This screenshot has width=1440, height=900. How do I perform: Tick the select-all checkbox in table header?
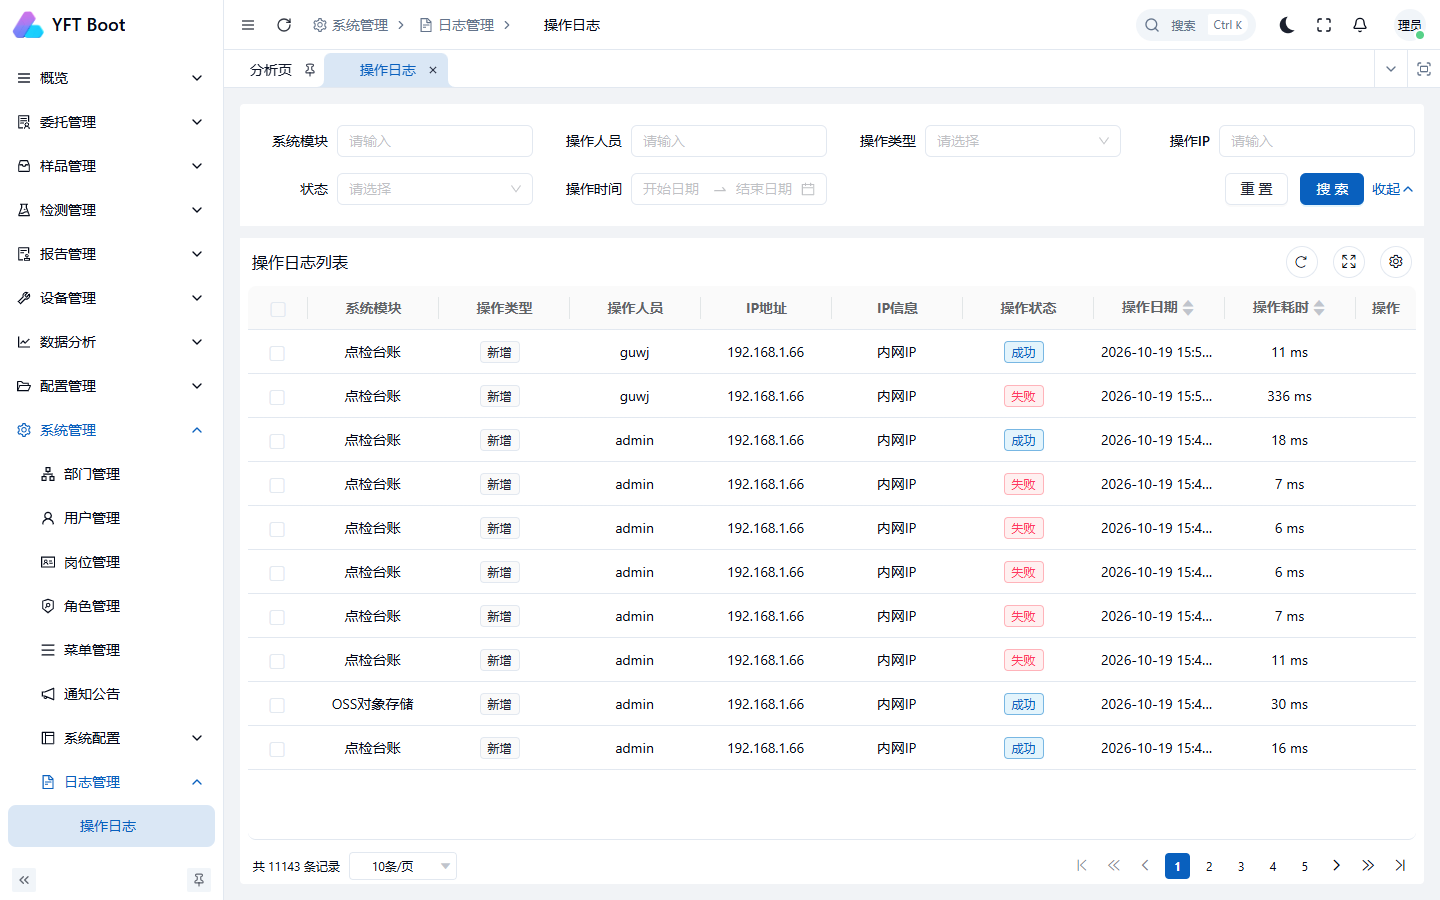278,309
